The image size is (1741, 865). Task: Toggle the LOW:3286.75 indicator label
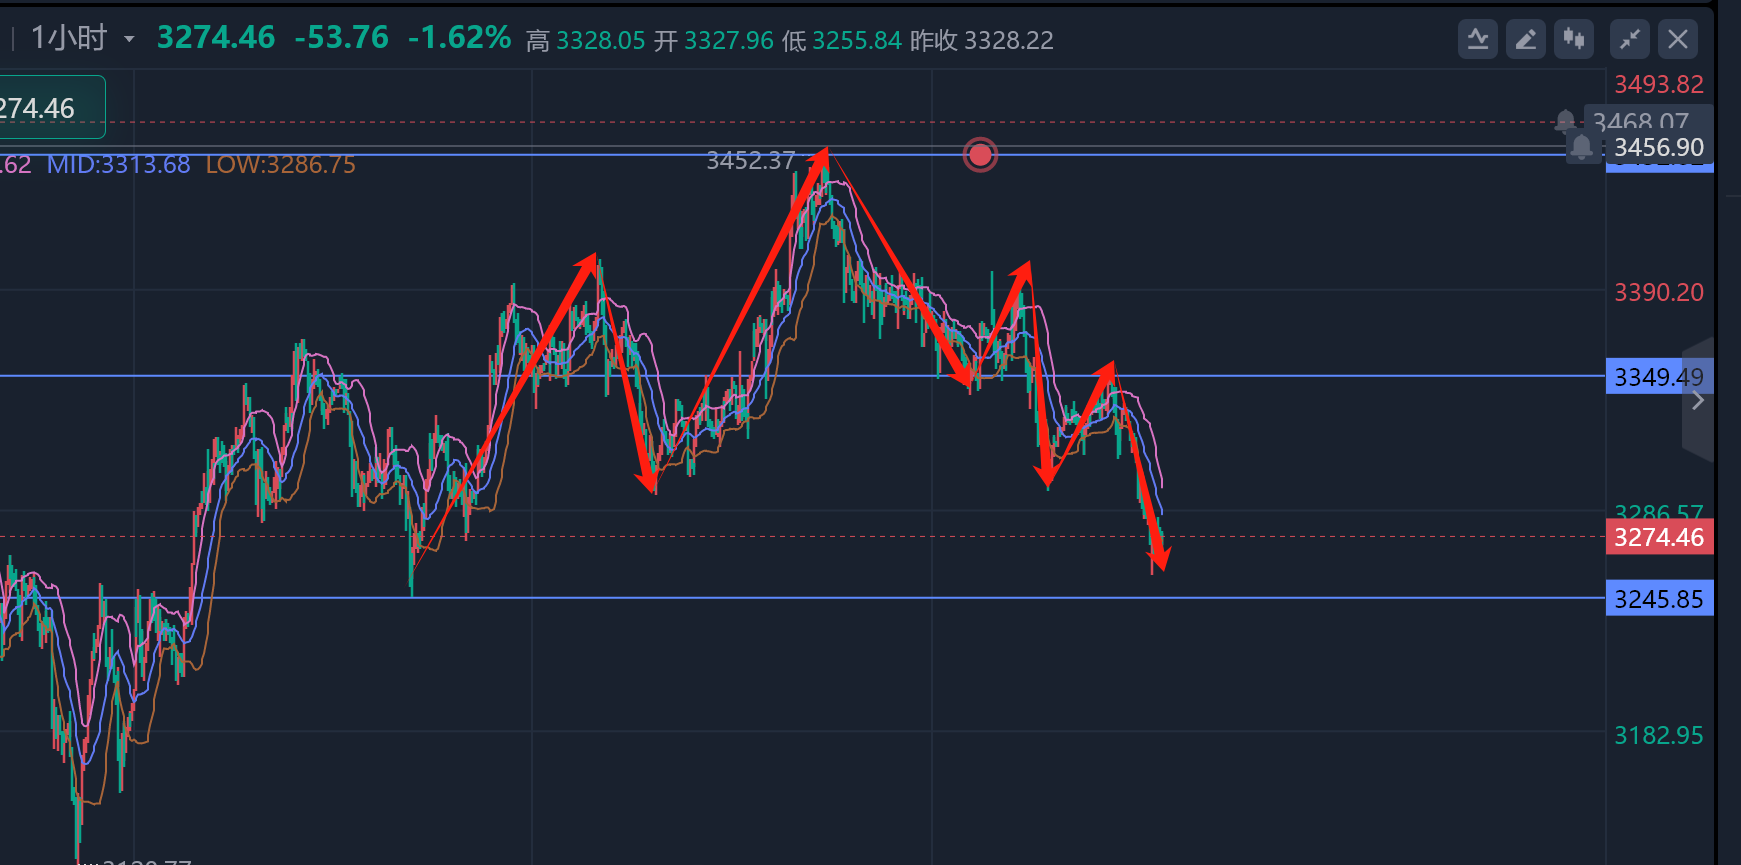coord(280,165)
